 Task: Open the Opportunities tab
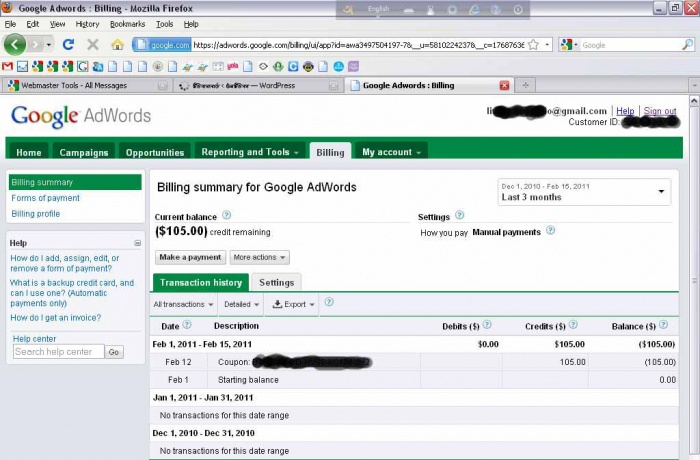pos(155,152)
